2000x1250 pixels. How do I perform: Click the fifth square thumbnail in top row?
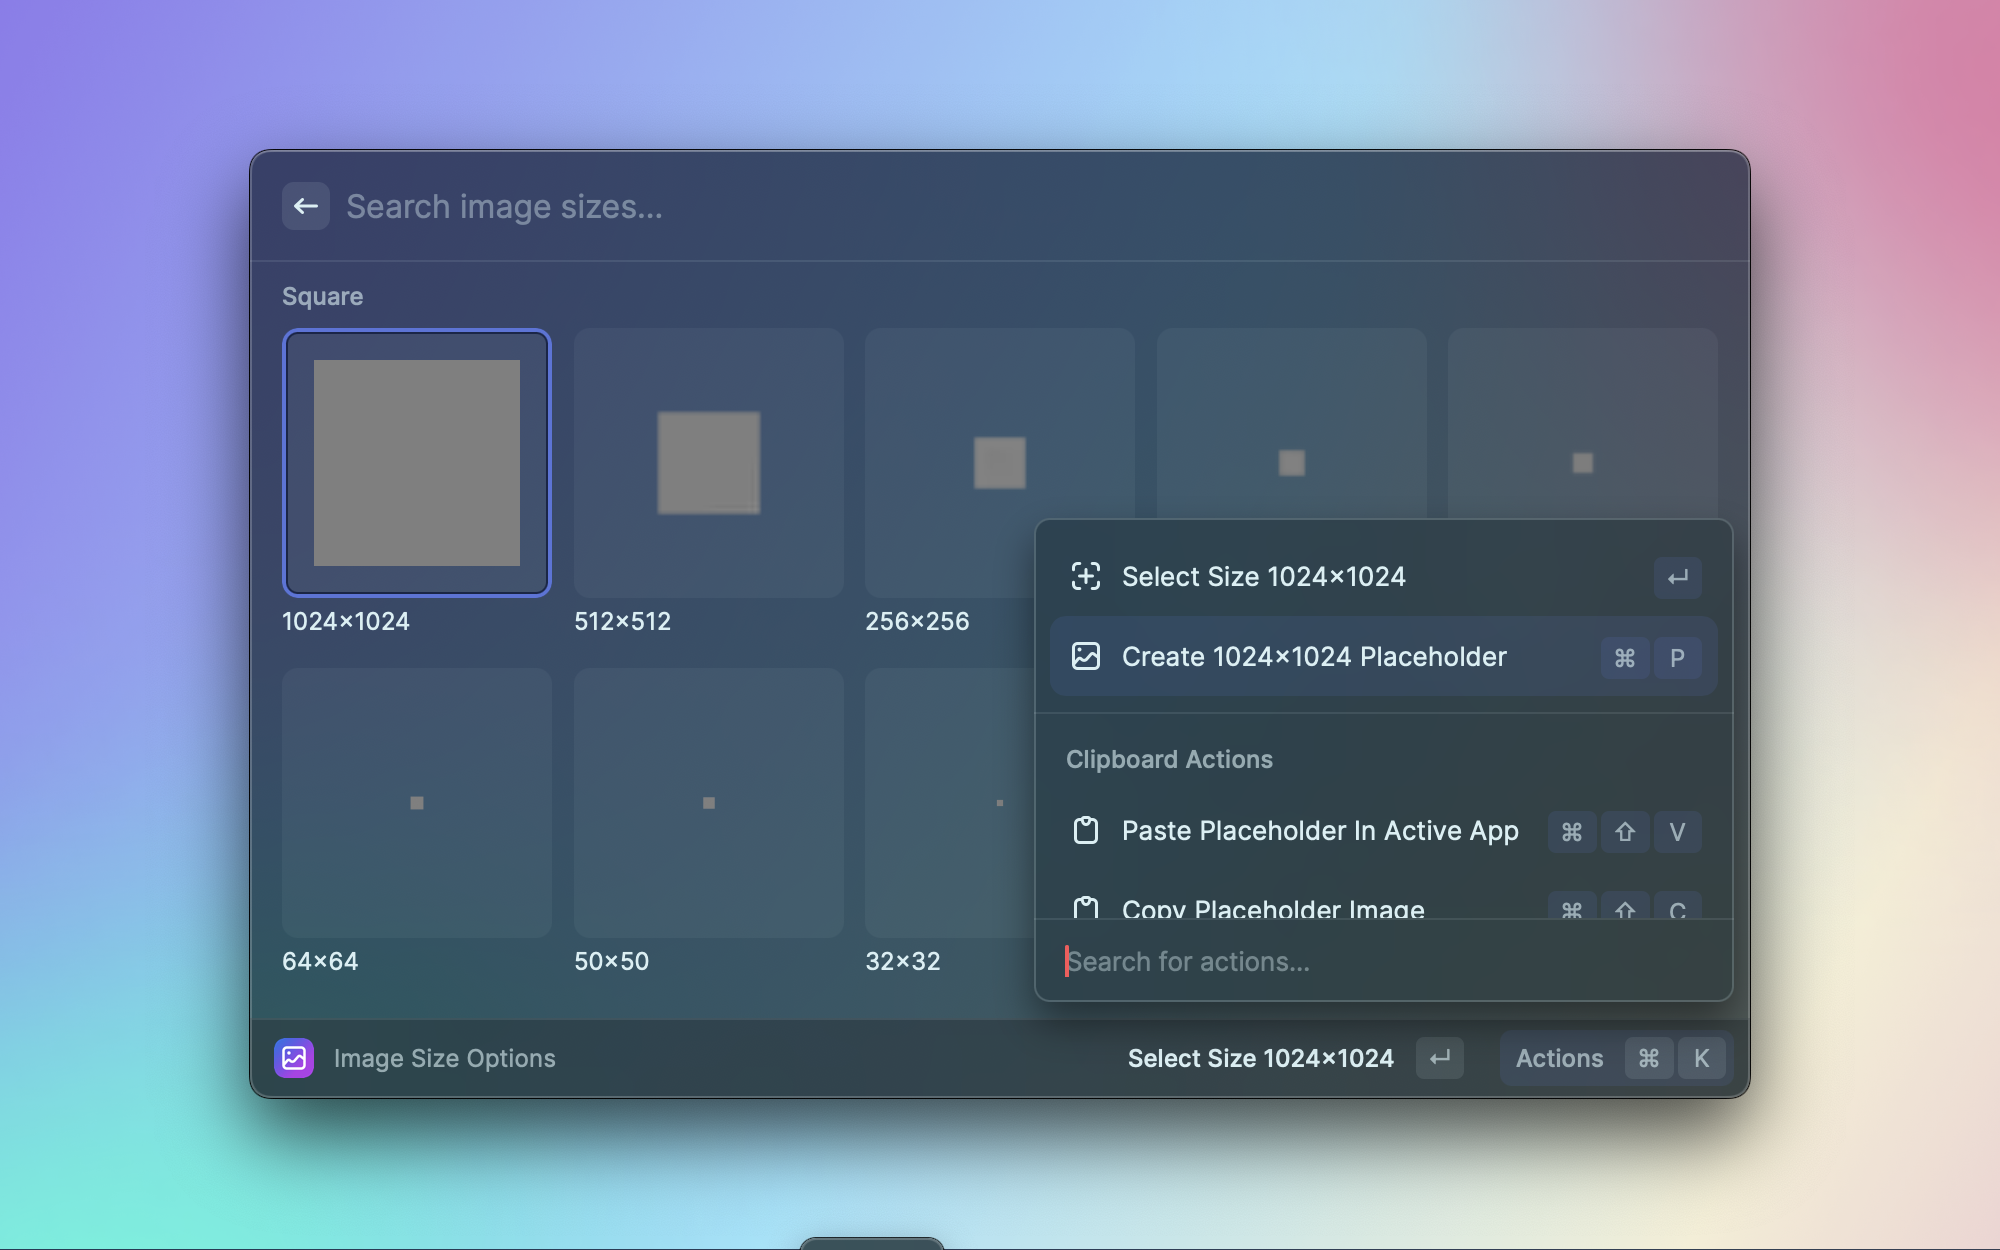click(x=1583, y=425)
